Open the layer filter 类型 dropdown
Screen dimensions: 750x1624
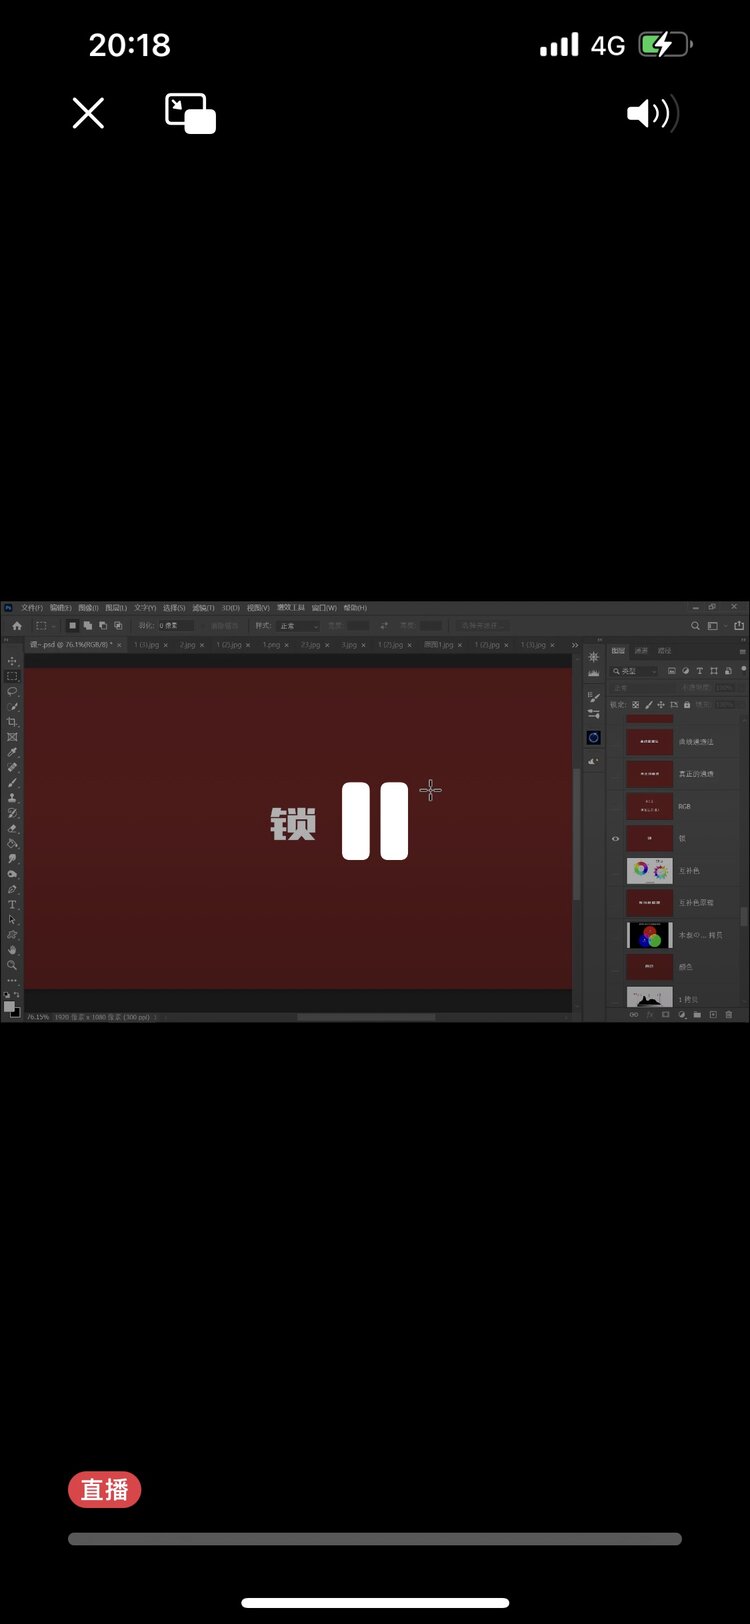point(636,671)
